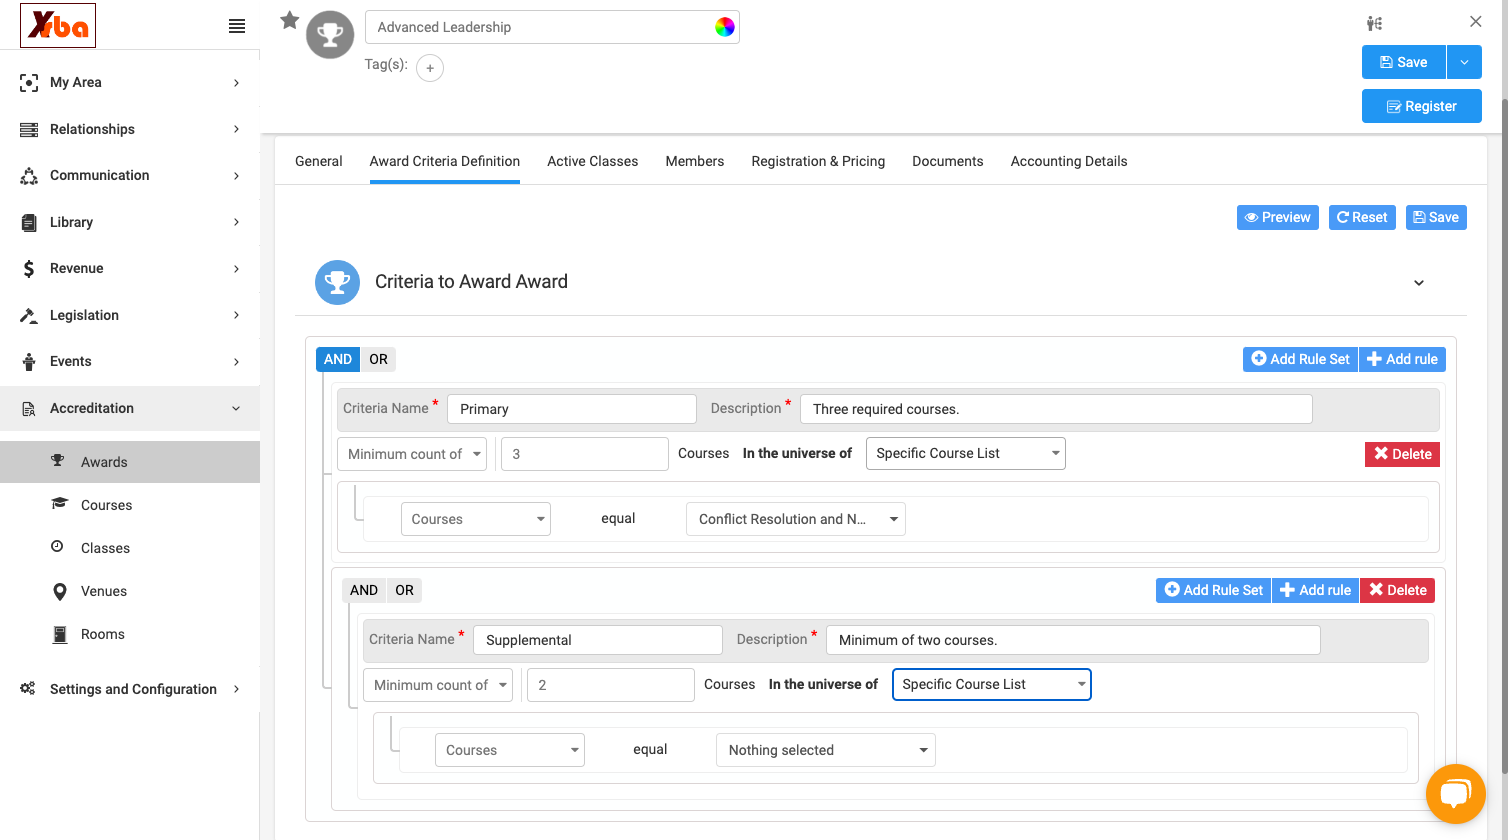This screenshot has height=840, width=1508.
Task: Select AND on the top rule set
Action: pos(338,359)
